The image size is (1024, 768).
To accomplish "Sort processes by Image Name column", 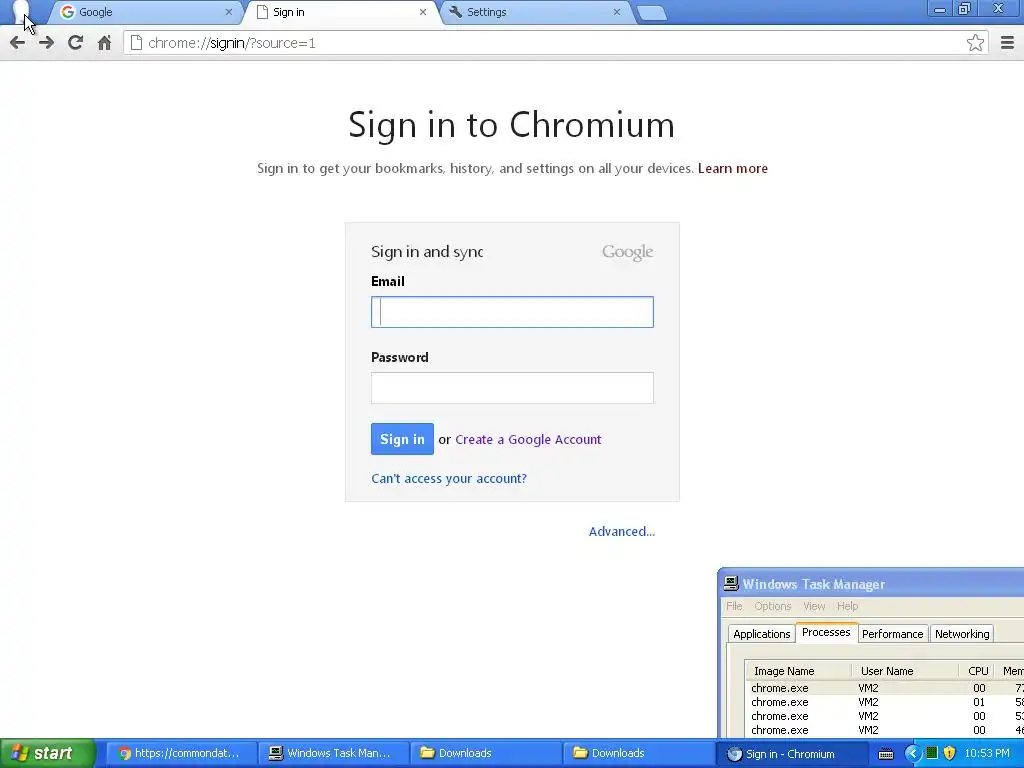I will point(799,671).
